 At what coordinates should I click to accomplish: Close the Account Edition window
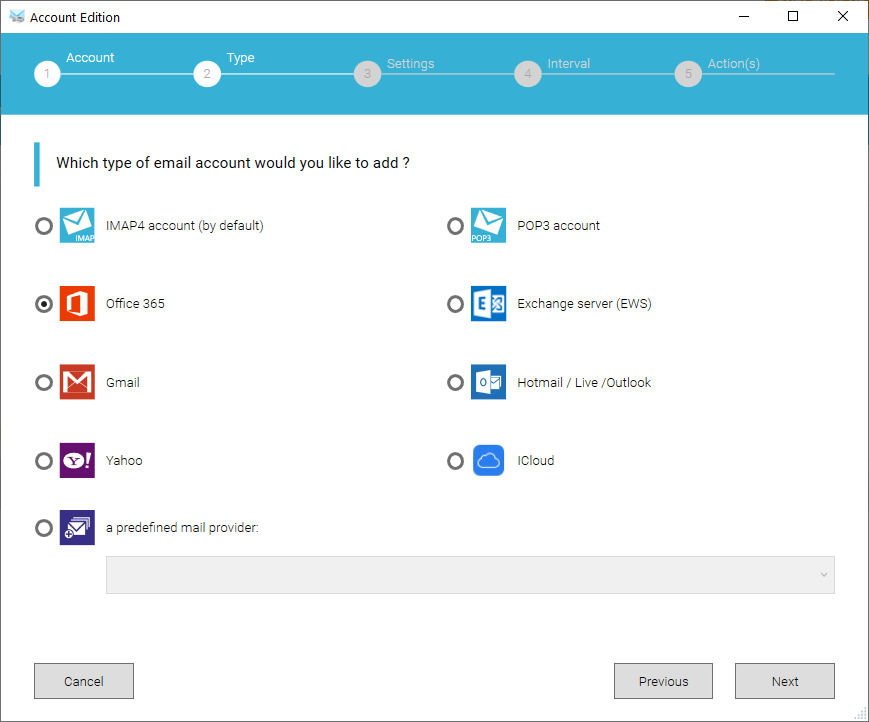[x=843, y=16]
